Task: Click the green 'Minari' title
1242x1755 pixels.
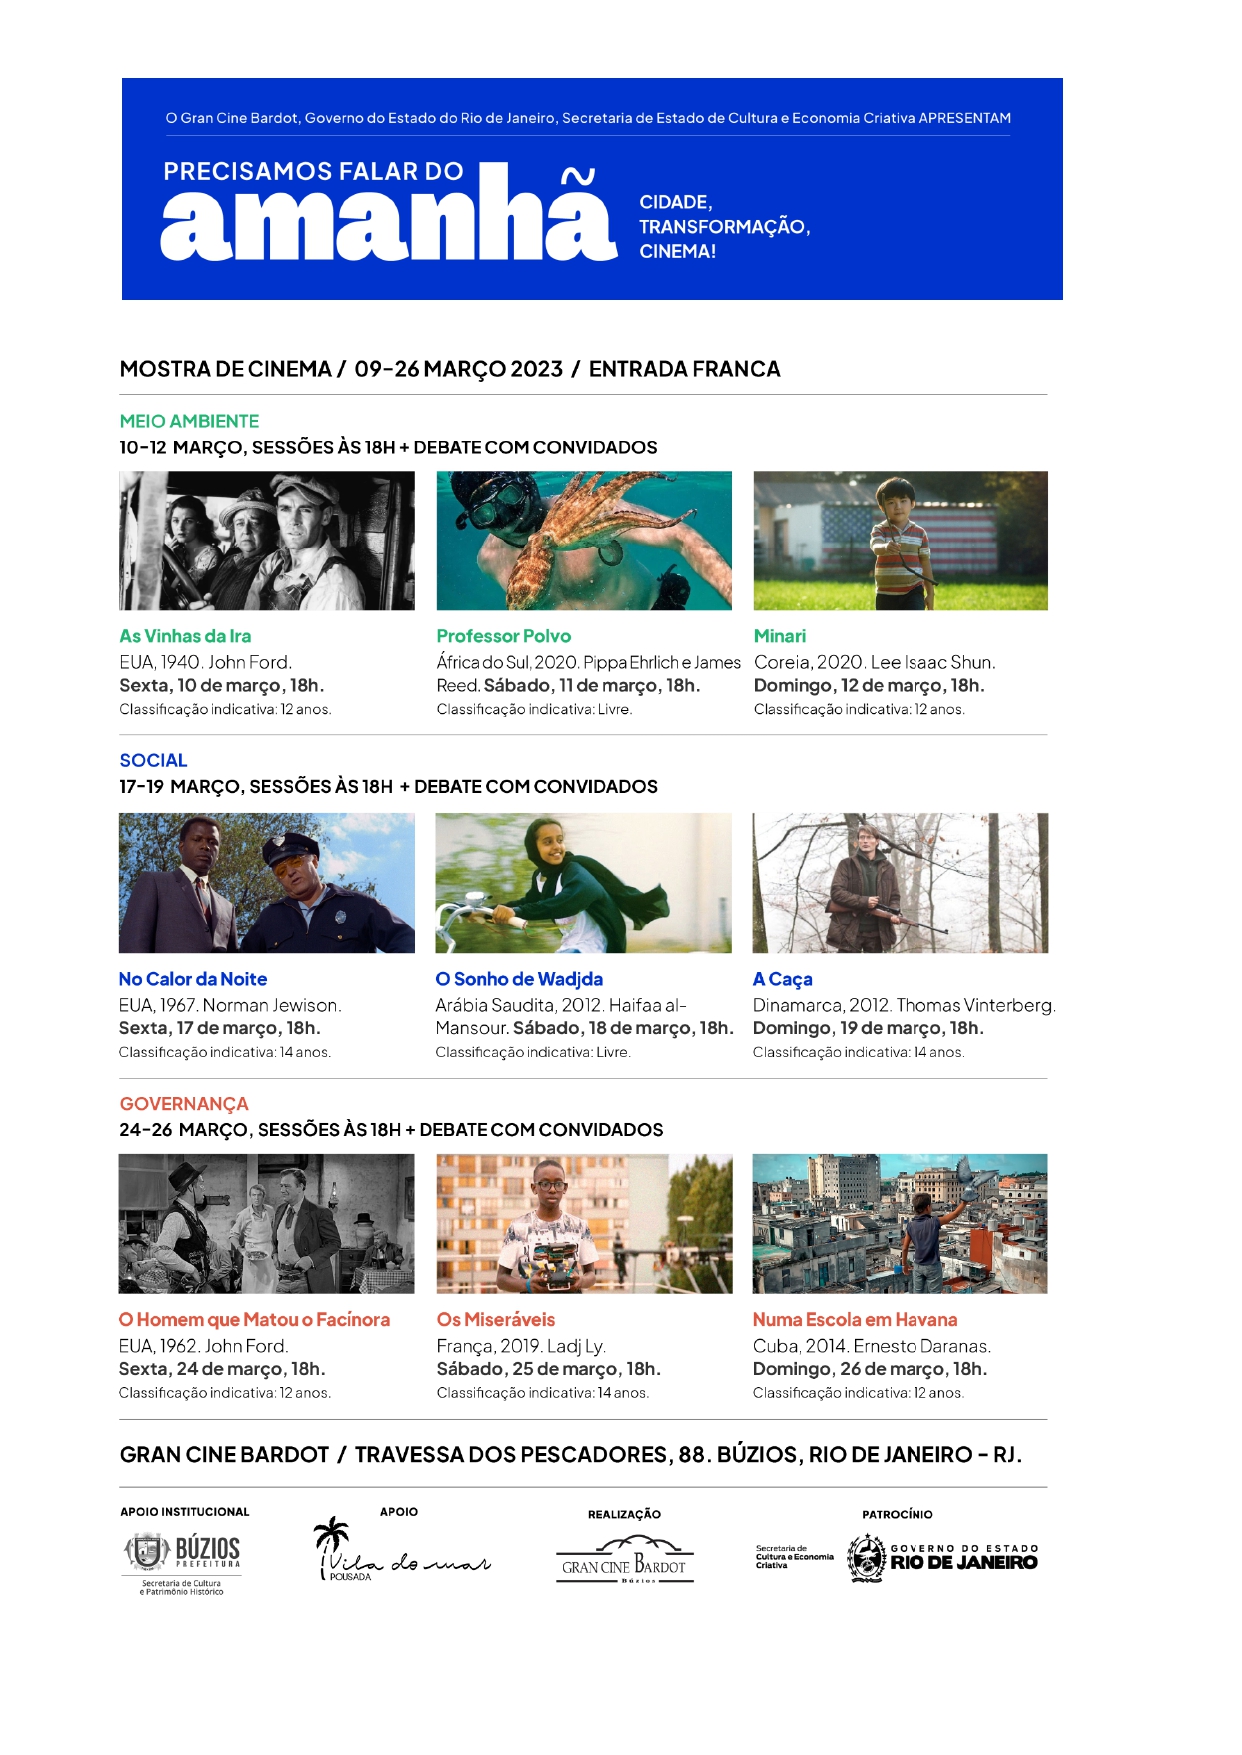Action: coord(780,636)
